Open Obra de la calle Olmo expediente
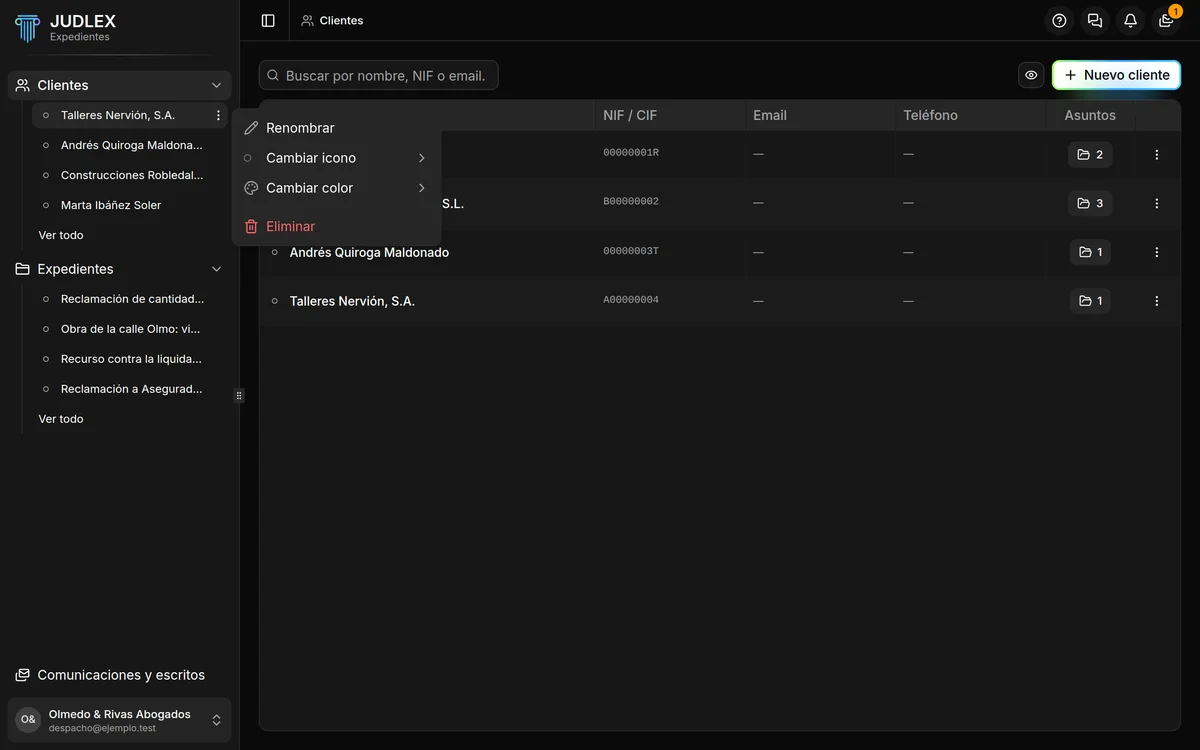Viewport: 1200px width, 750px height. coord(131,329)
